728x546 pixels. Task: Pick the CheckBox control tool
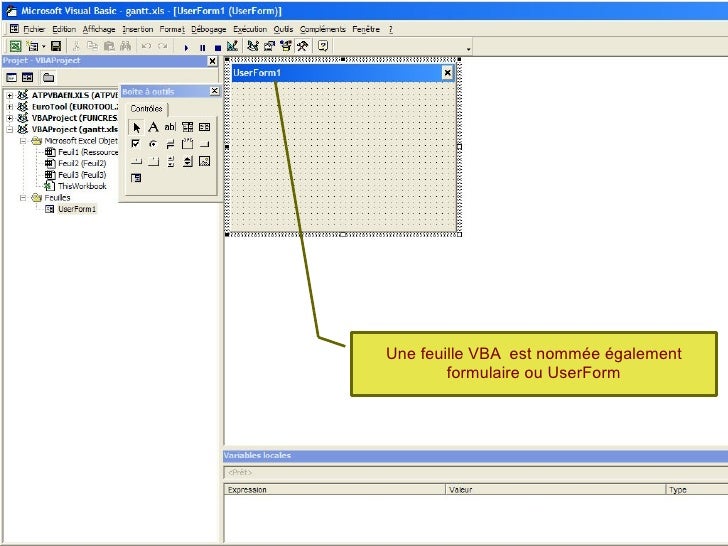point(136,144)
